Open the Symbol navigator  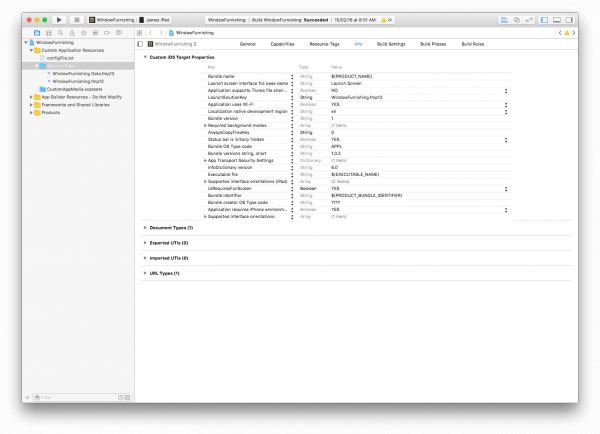tap(49, 33)
